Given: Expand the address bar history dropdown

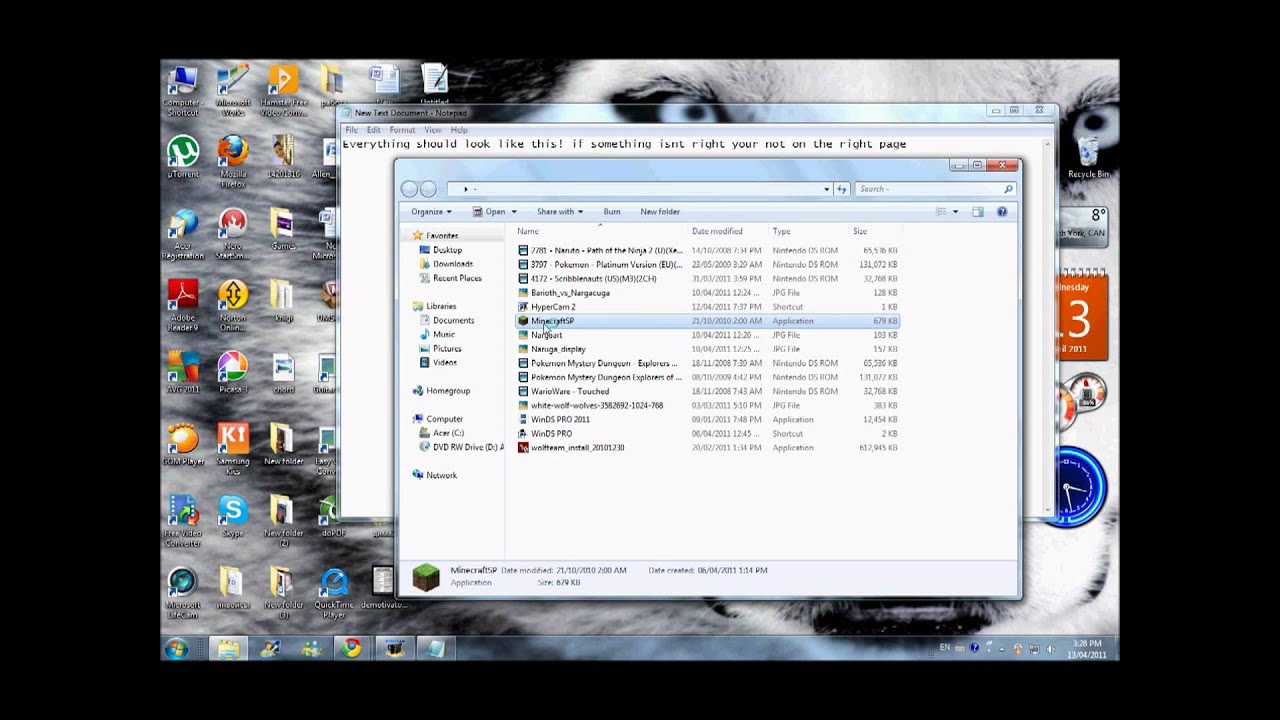Looking at the screenshot, I should tap(827, 189).
